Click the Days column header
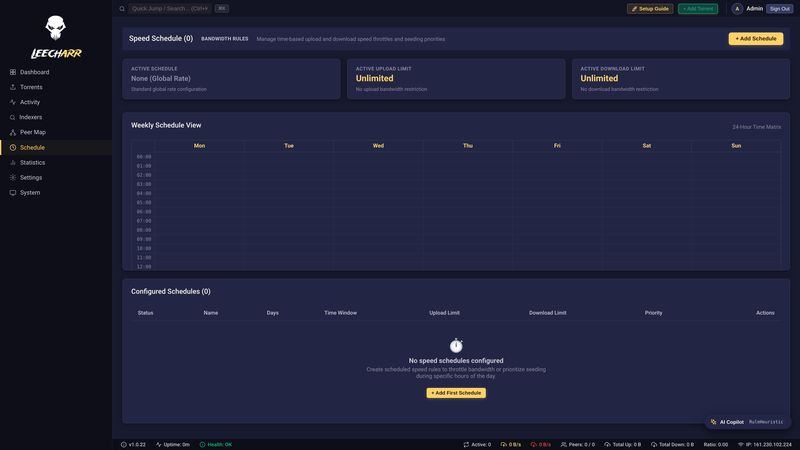Image resolution: width=800 pixels, height=450 pixels. point(272,313)
